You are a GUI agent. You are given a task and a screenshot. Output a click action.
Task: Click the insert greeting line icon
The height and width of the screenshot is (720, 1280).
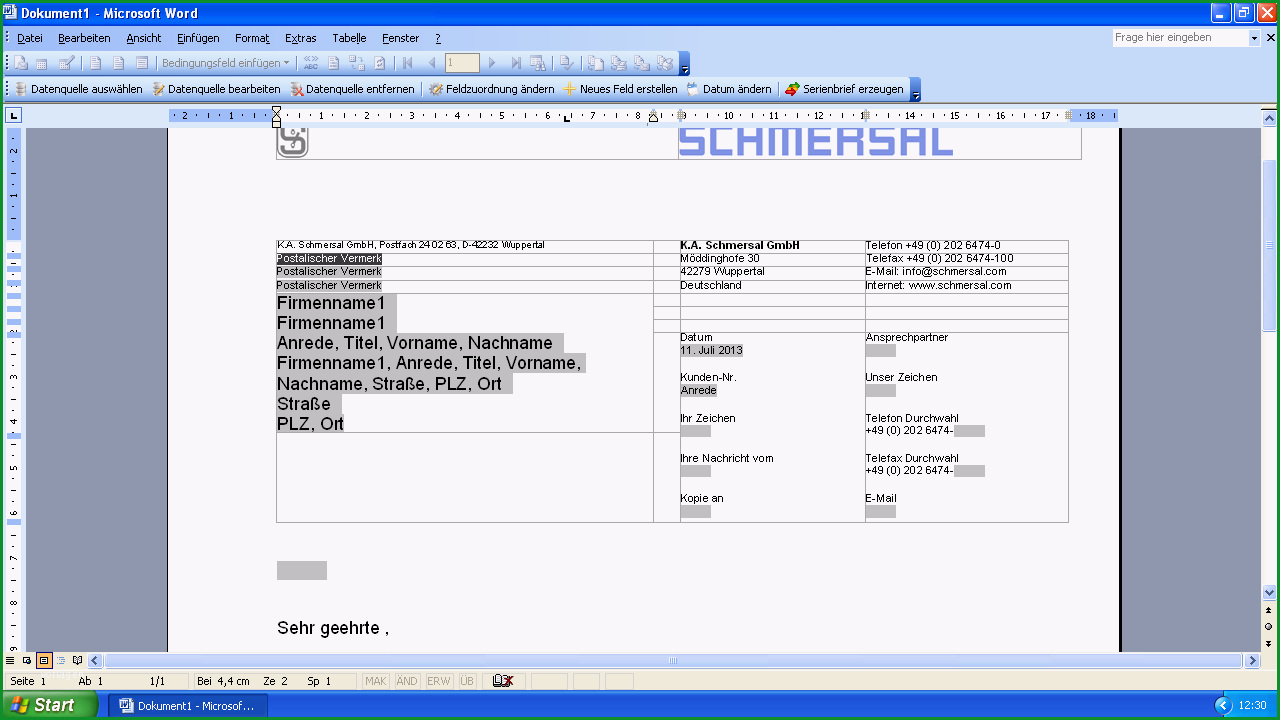click(x=119, y=63)
